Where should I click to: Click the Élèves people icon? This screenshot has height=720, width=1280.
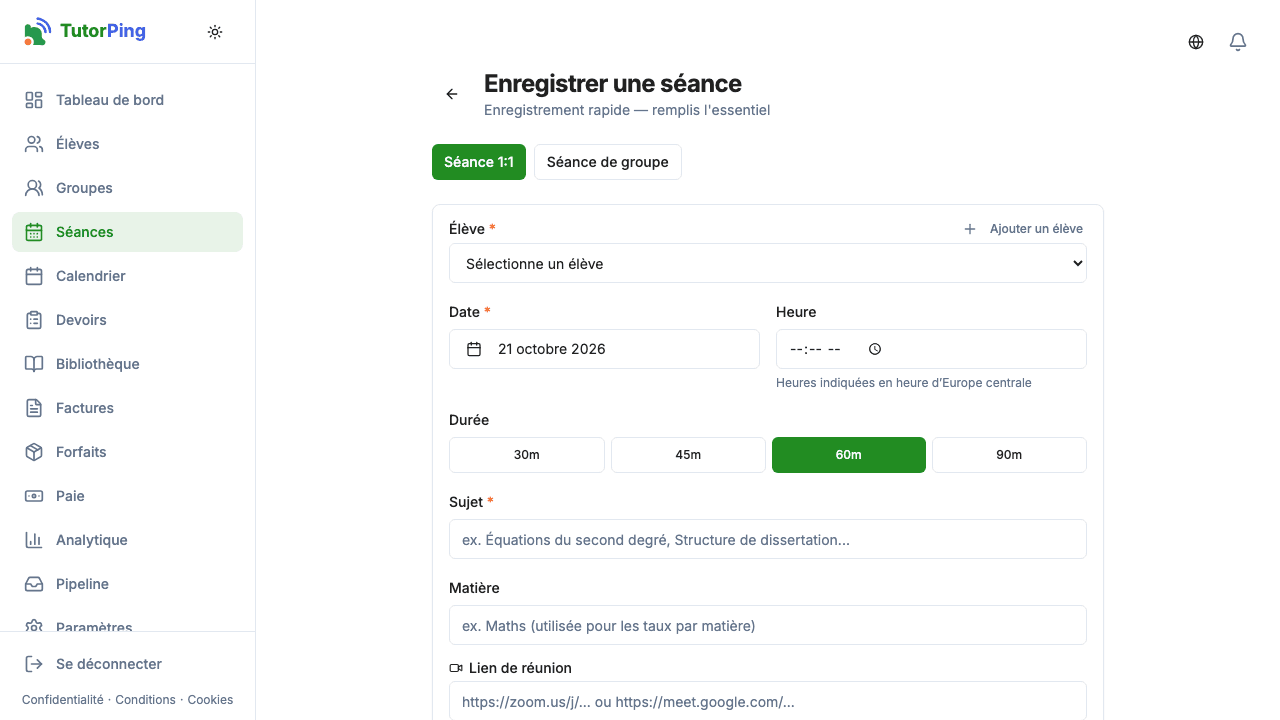click(x=34, y=144)
